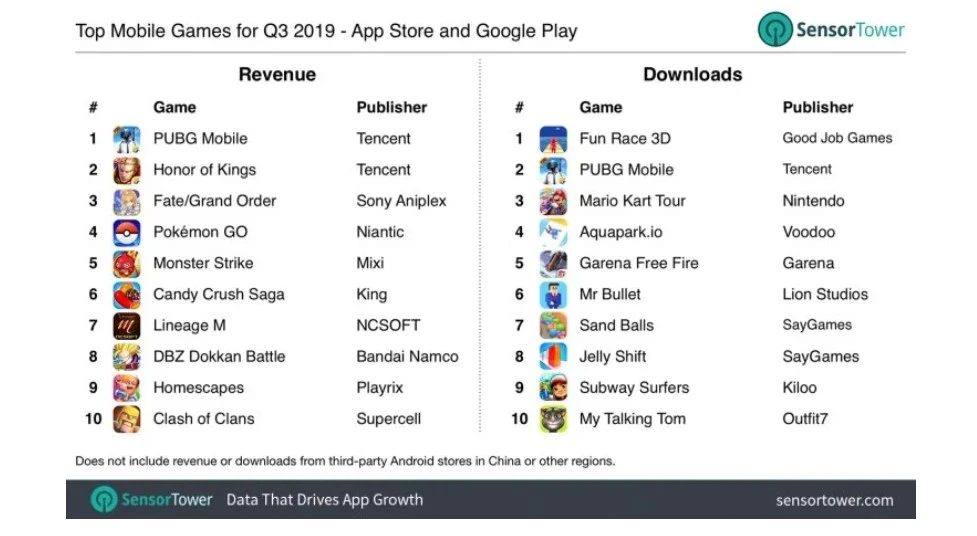Click the Downloads column heading
This screenshot has width=977, height=536.
click(x=693, y=74)
